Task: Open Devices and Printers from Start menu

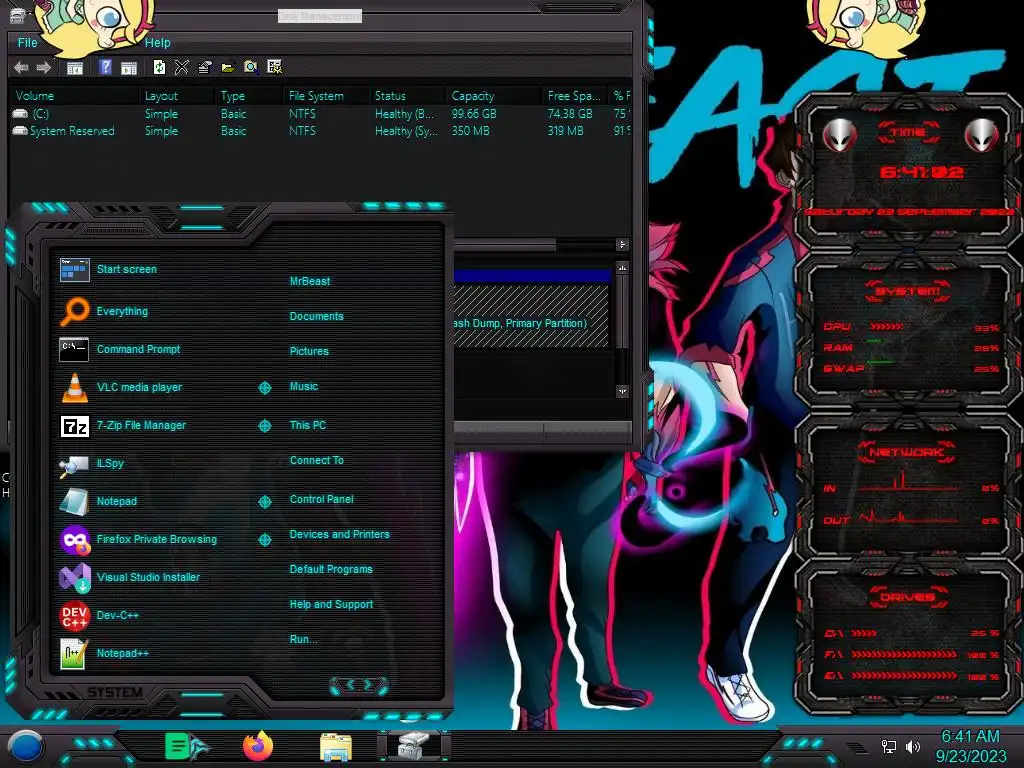Action: (340, 534)
